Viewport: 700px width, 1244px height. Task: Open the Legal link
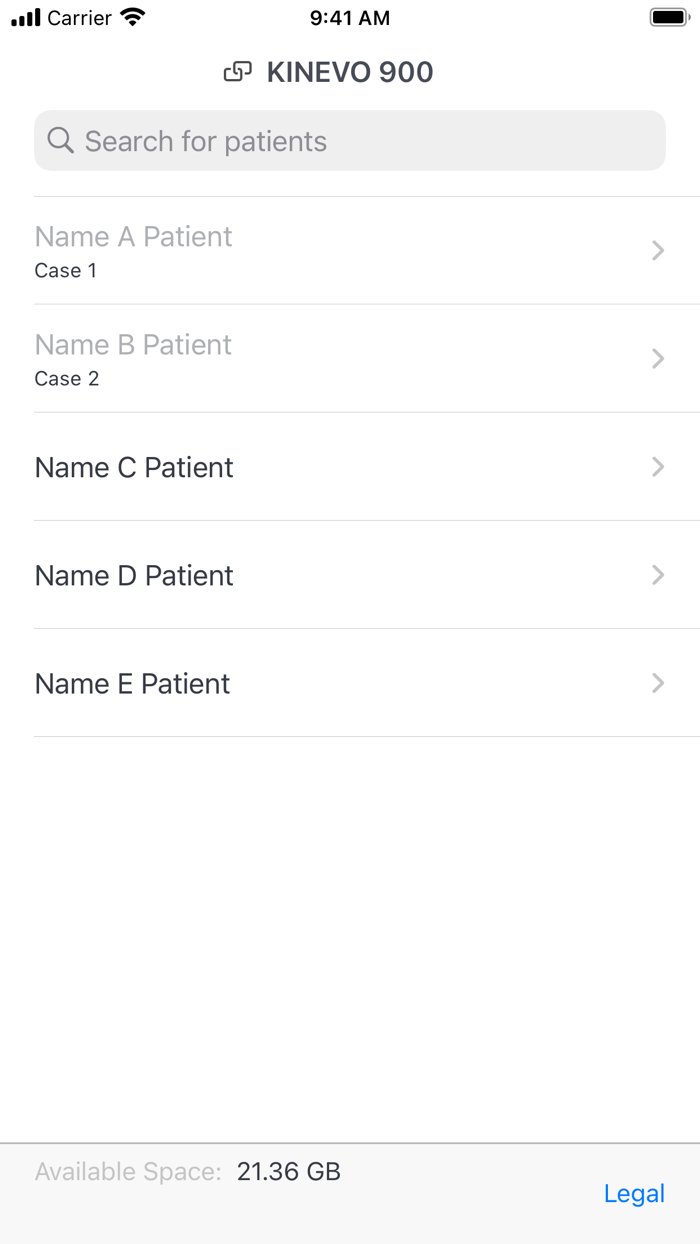(x=634, y=1193)
